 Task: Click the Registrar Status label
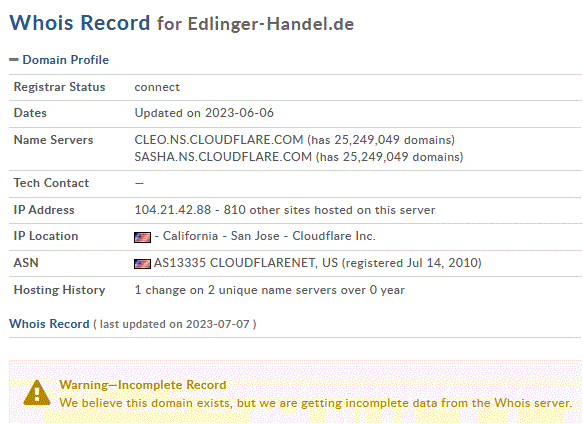[x=59, y=87]
